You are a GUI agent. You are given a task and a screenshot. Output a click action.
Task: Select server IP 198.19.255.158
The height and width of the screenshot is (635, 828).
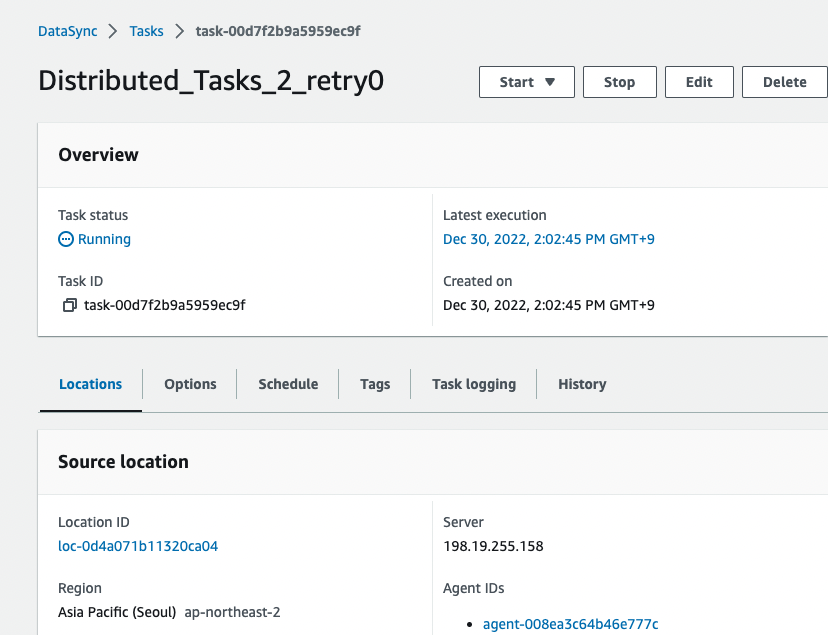493,546
